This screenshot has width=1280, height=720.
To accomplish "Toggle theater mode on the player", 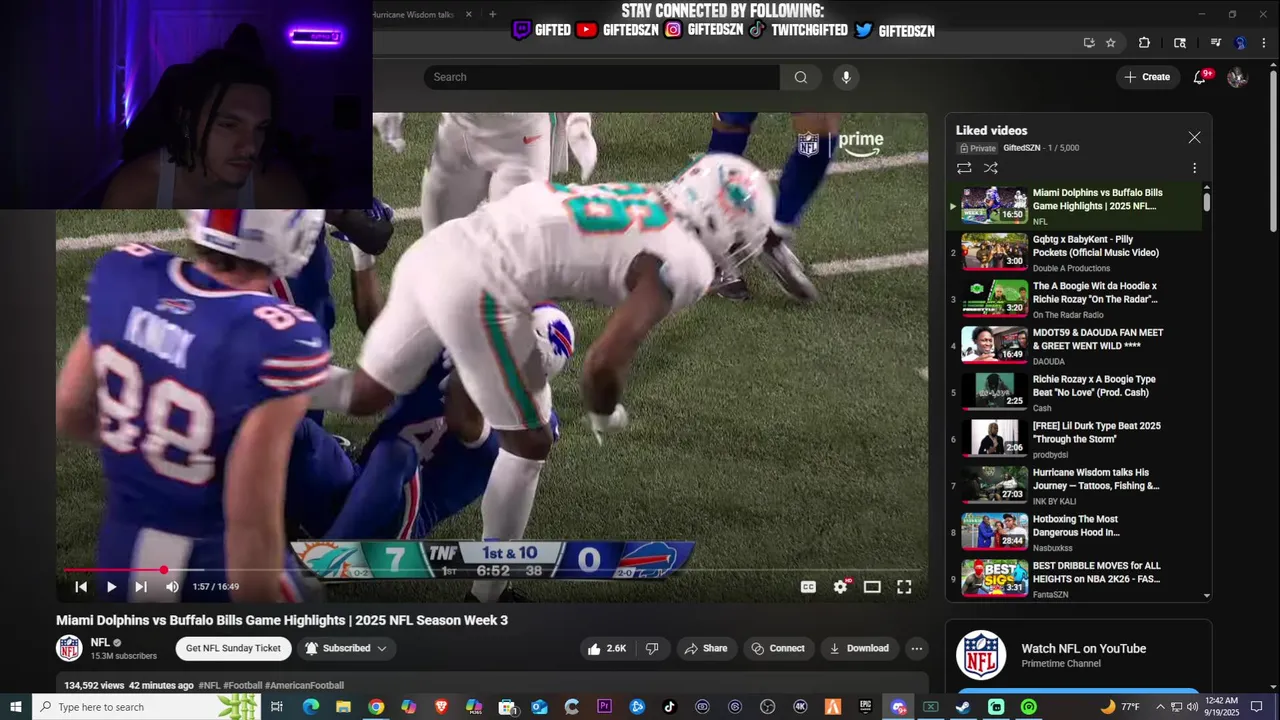I will coord(872,587).
